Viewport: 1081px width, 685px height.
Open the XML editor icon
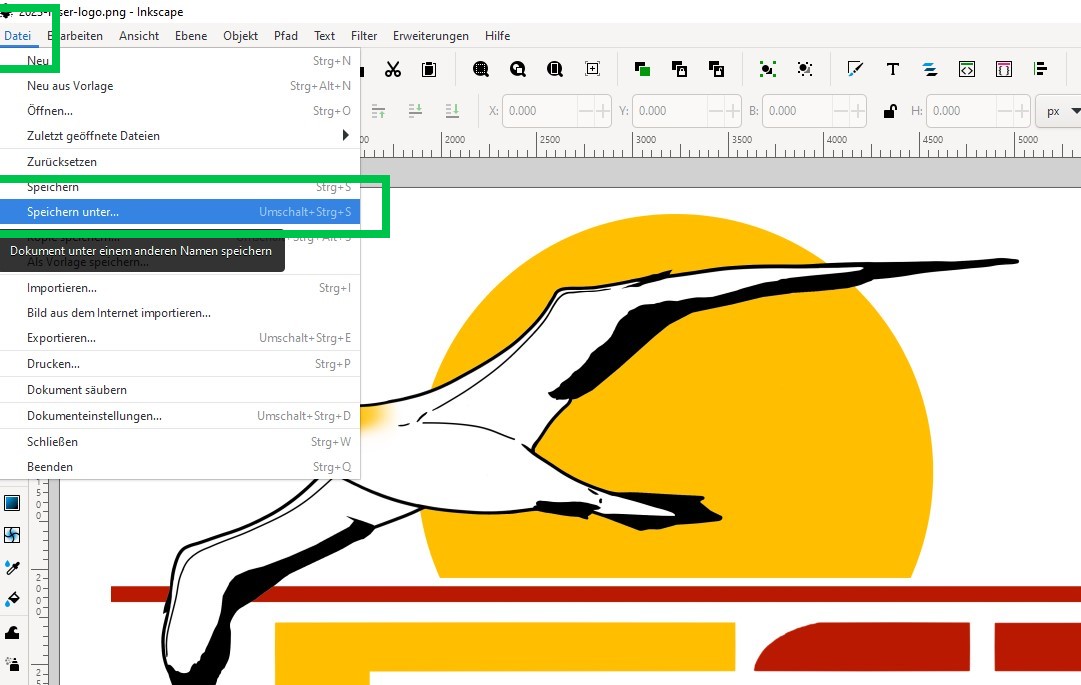pyautogui.click(x=967, y=69)
